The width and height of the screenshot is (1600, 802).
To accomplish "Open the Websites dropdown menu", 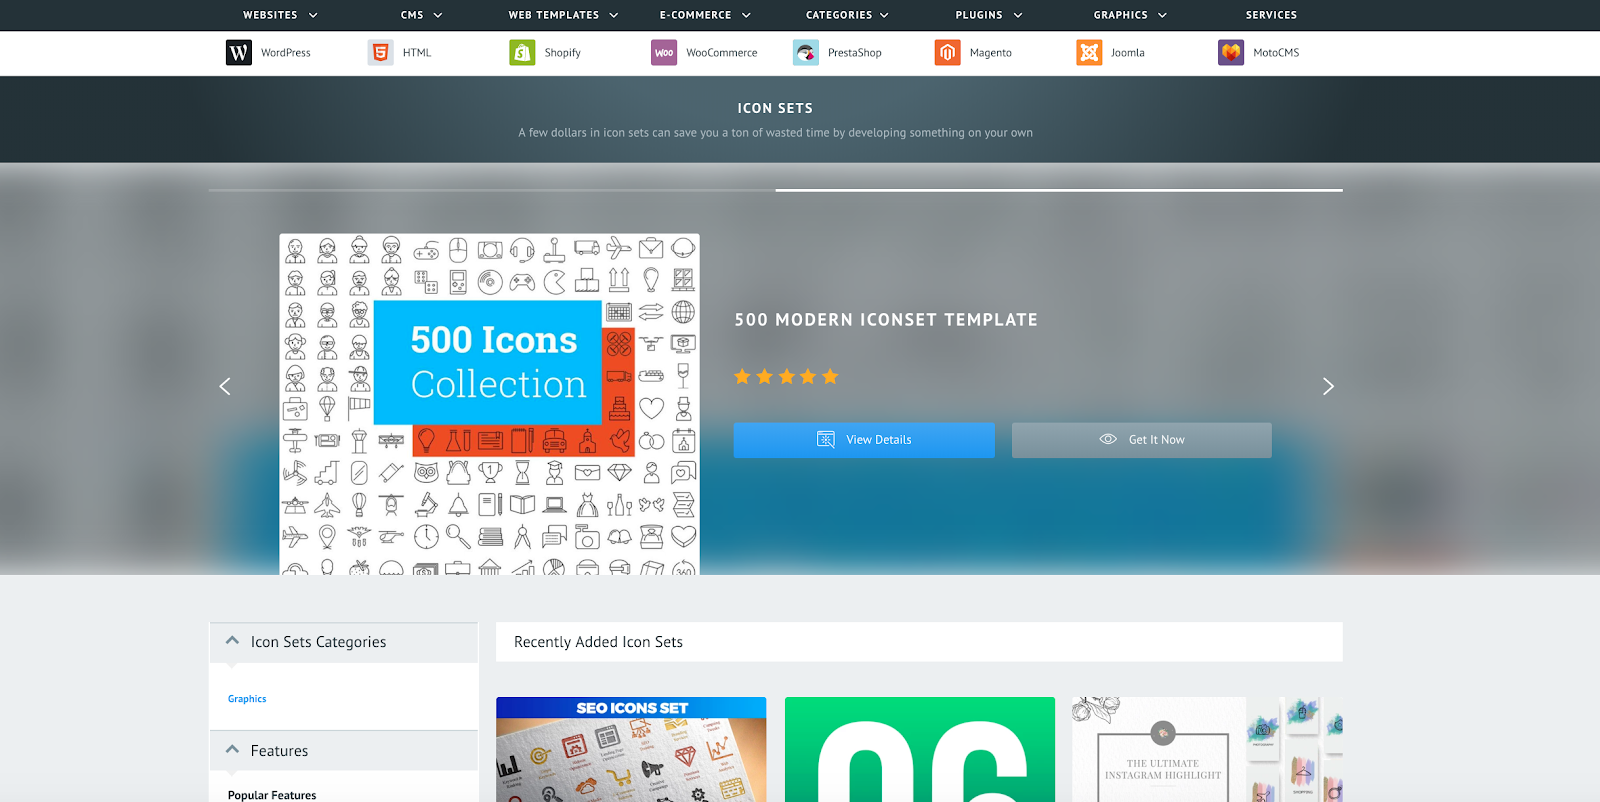I will point(280,15).
